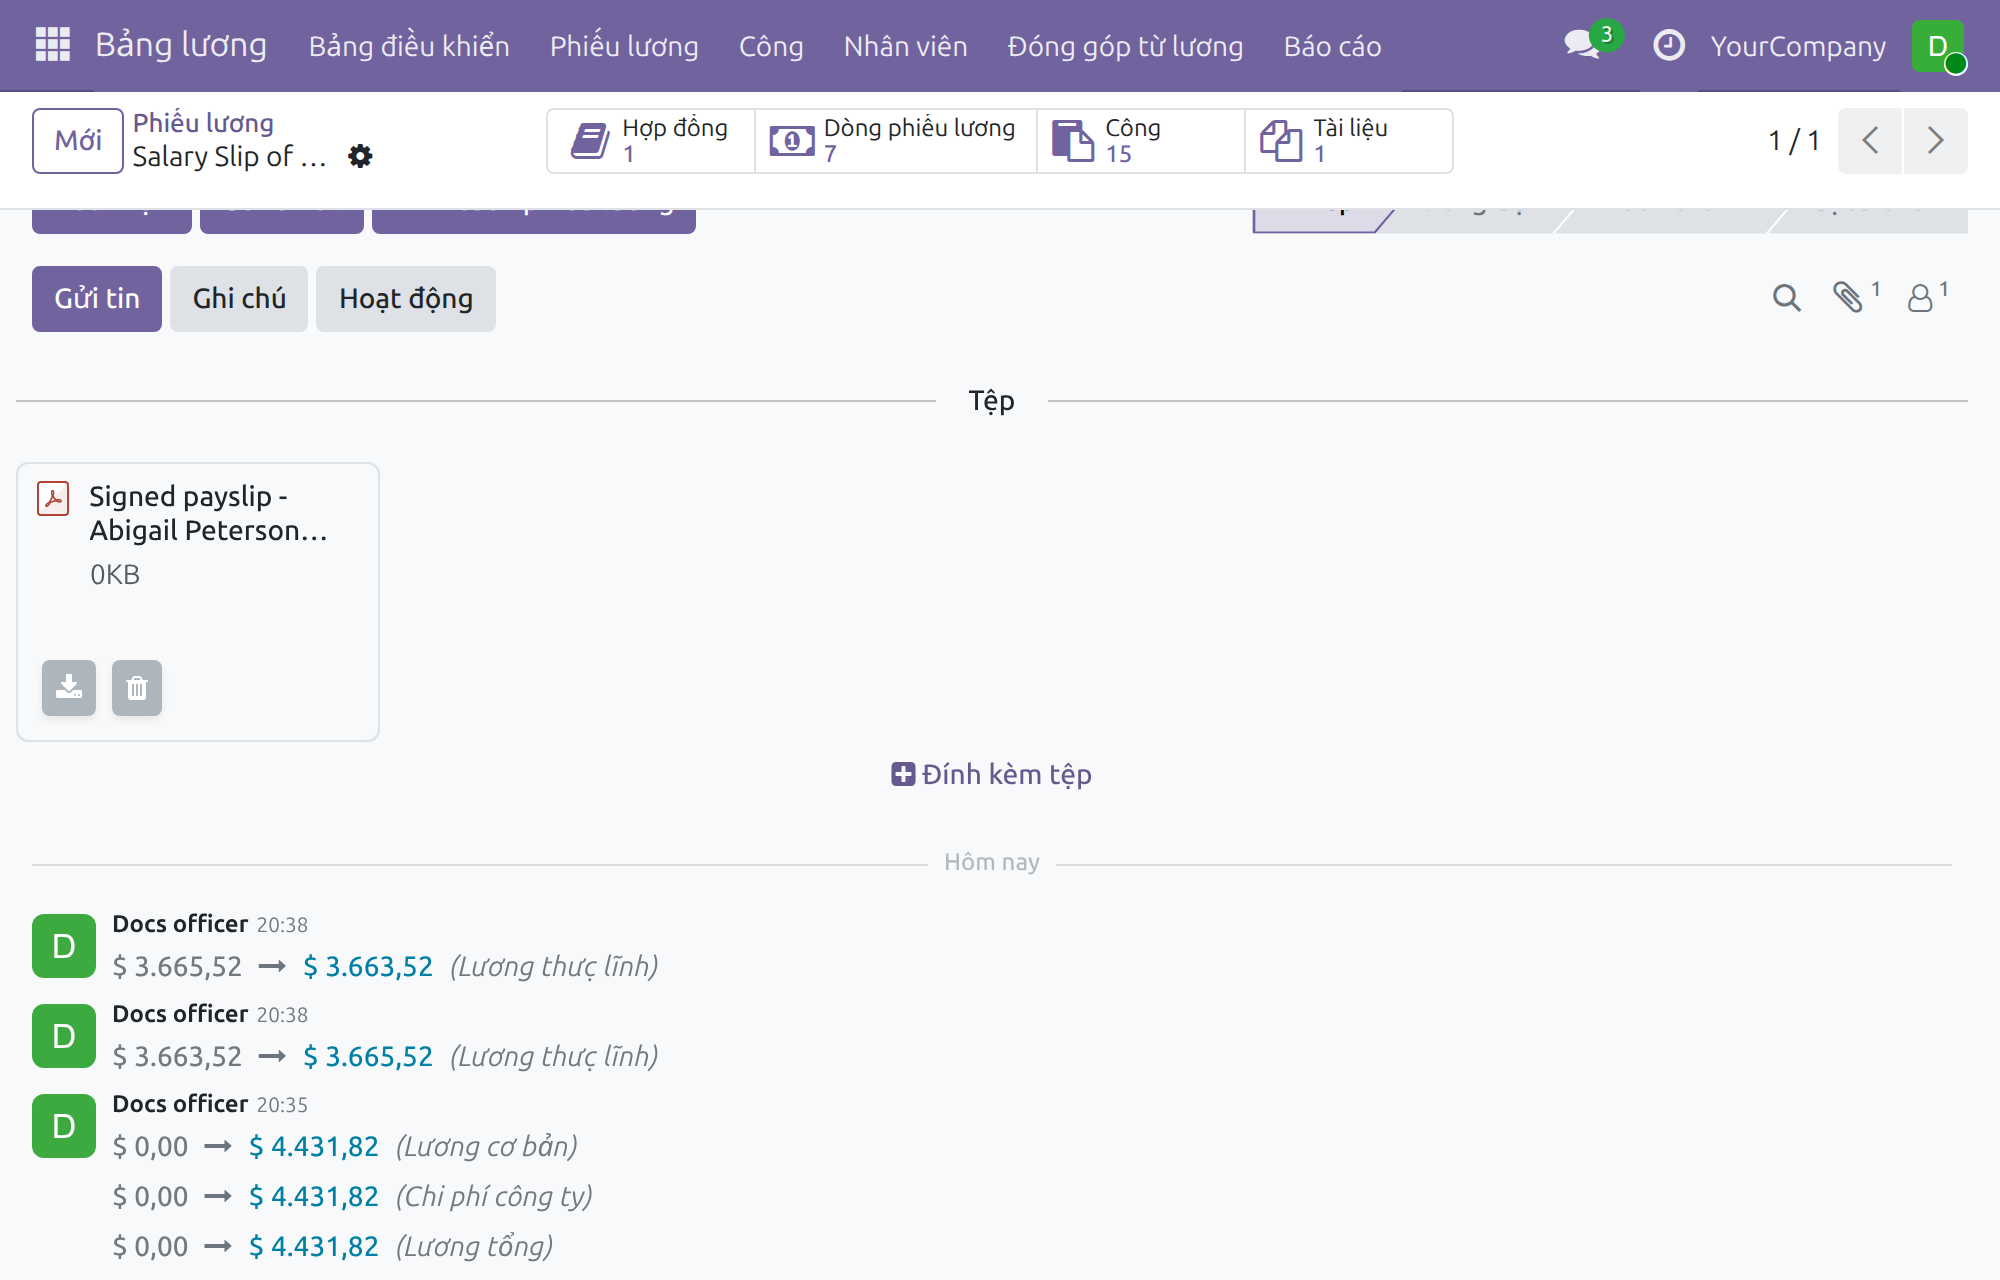This screenshot has width=2000, height=1280.
Task: Open Dòng phiếu lương payslip lines
Action: pos(895,141)
